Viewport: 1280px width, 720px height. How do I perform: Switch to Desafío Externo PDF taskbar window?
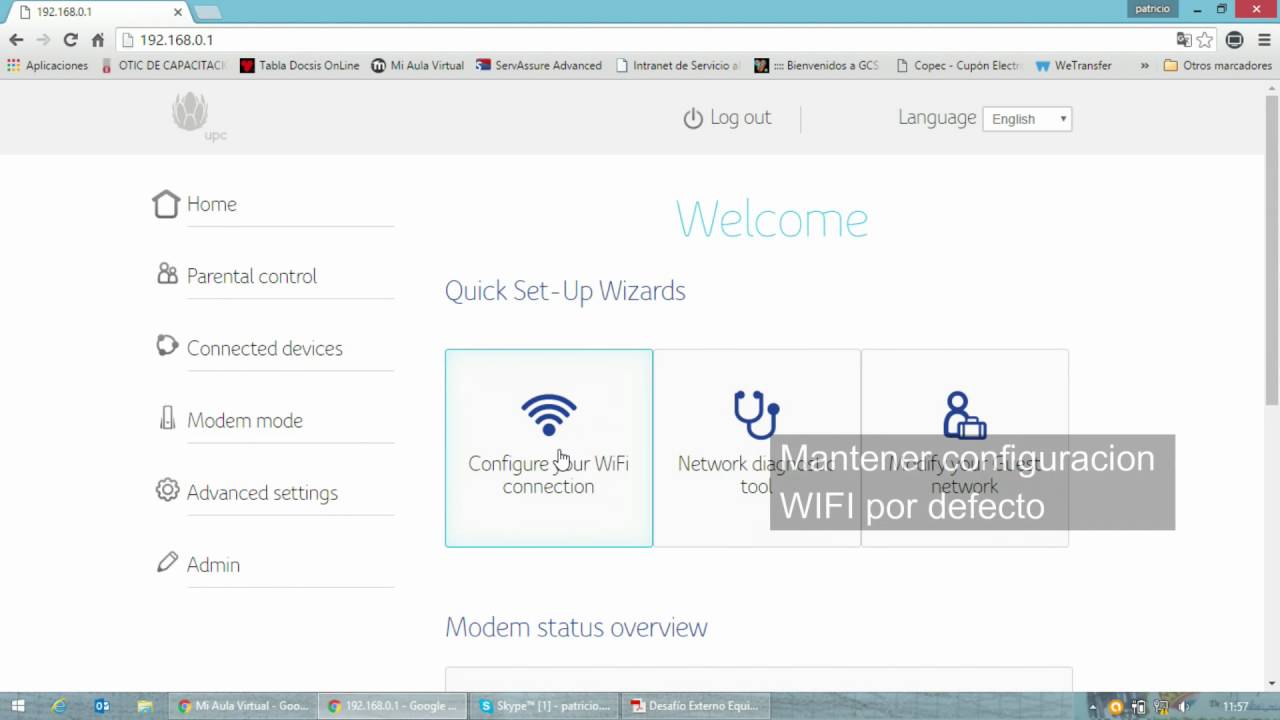coord(696,706)
